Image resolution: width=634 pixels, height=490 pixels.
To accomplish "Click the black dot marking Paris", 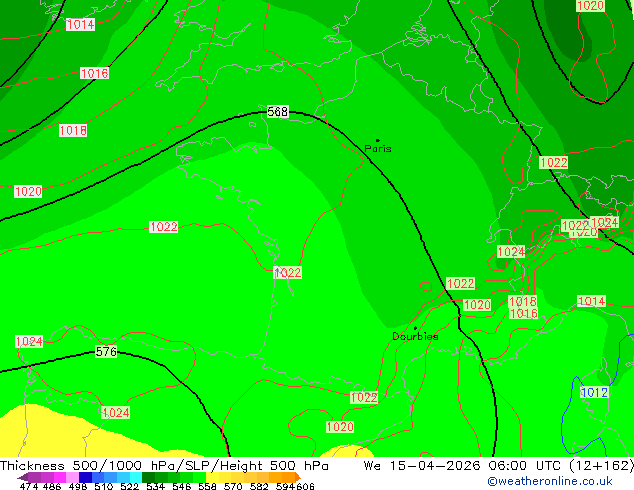I will point(378,140).
